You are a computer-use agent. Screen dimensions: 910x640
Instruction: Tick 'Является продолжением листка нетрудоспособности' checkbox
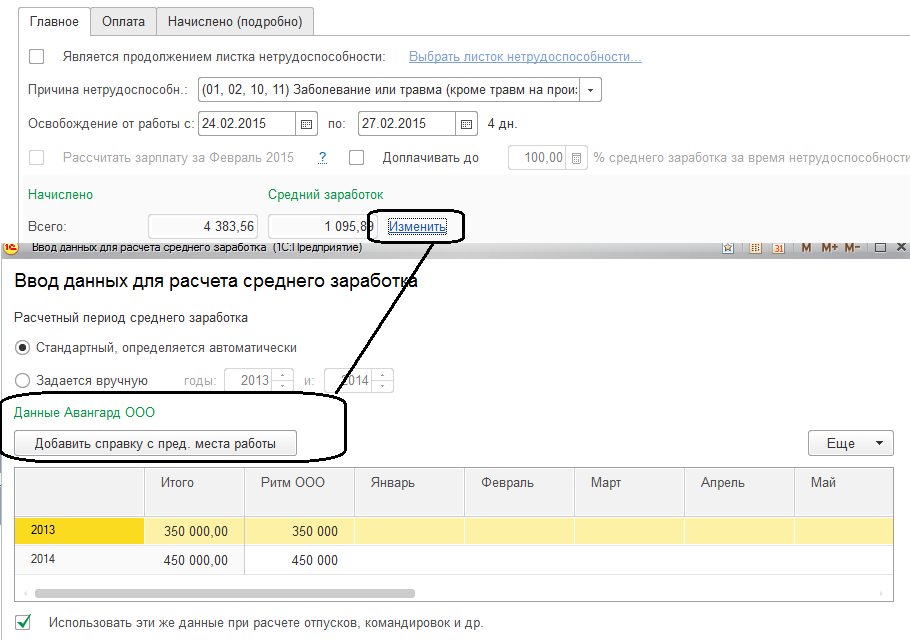pos(37,57)
